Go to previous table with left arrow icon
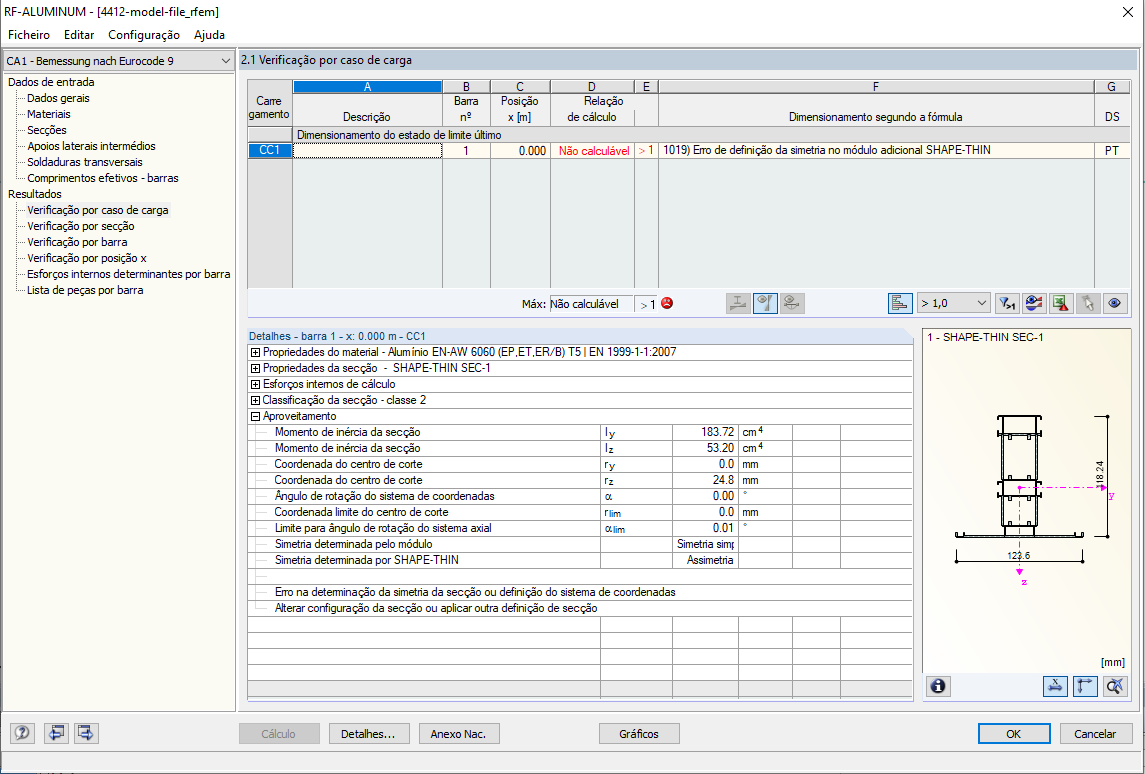The width and height of the screenshot is (1145, 774). 56,733
